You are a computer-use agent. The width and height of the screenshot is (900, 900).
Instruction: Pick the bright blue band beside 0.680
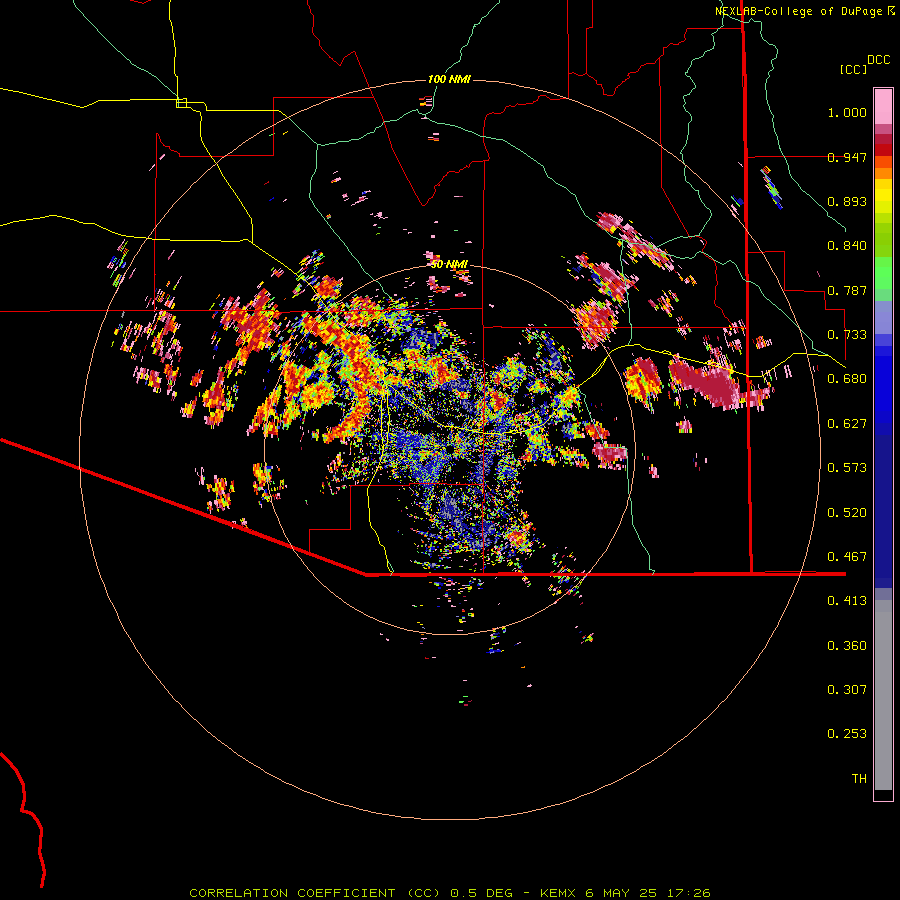tap(883, 383)
